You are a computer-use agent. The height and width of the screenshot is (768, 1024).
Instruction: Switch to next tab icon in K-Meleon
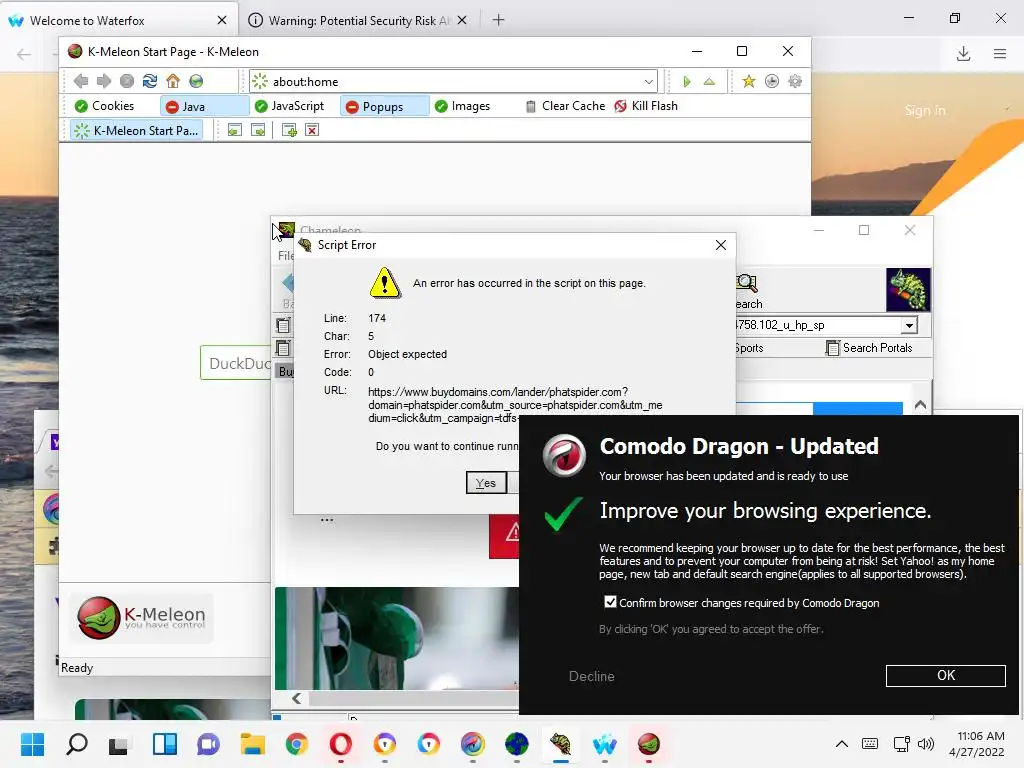(258, 130)
